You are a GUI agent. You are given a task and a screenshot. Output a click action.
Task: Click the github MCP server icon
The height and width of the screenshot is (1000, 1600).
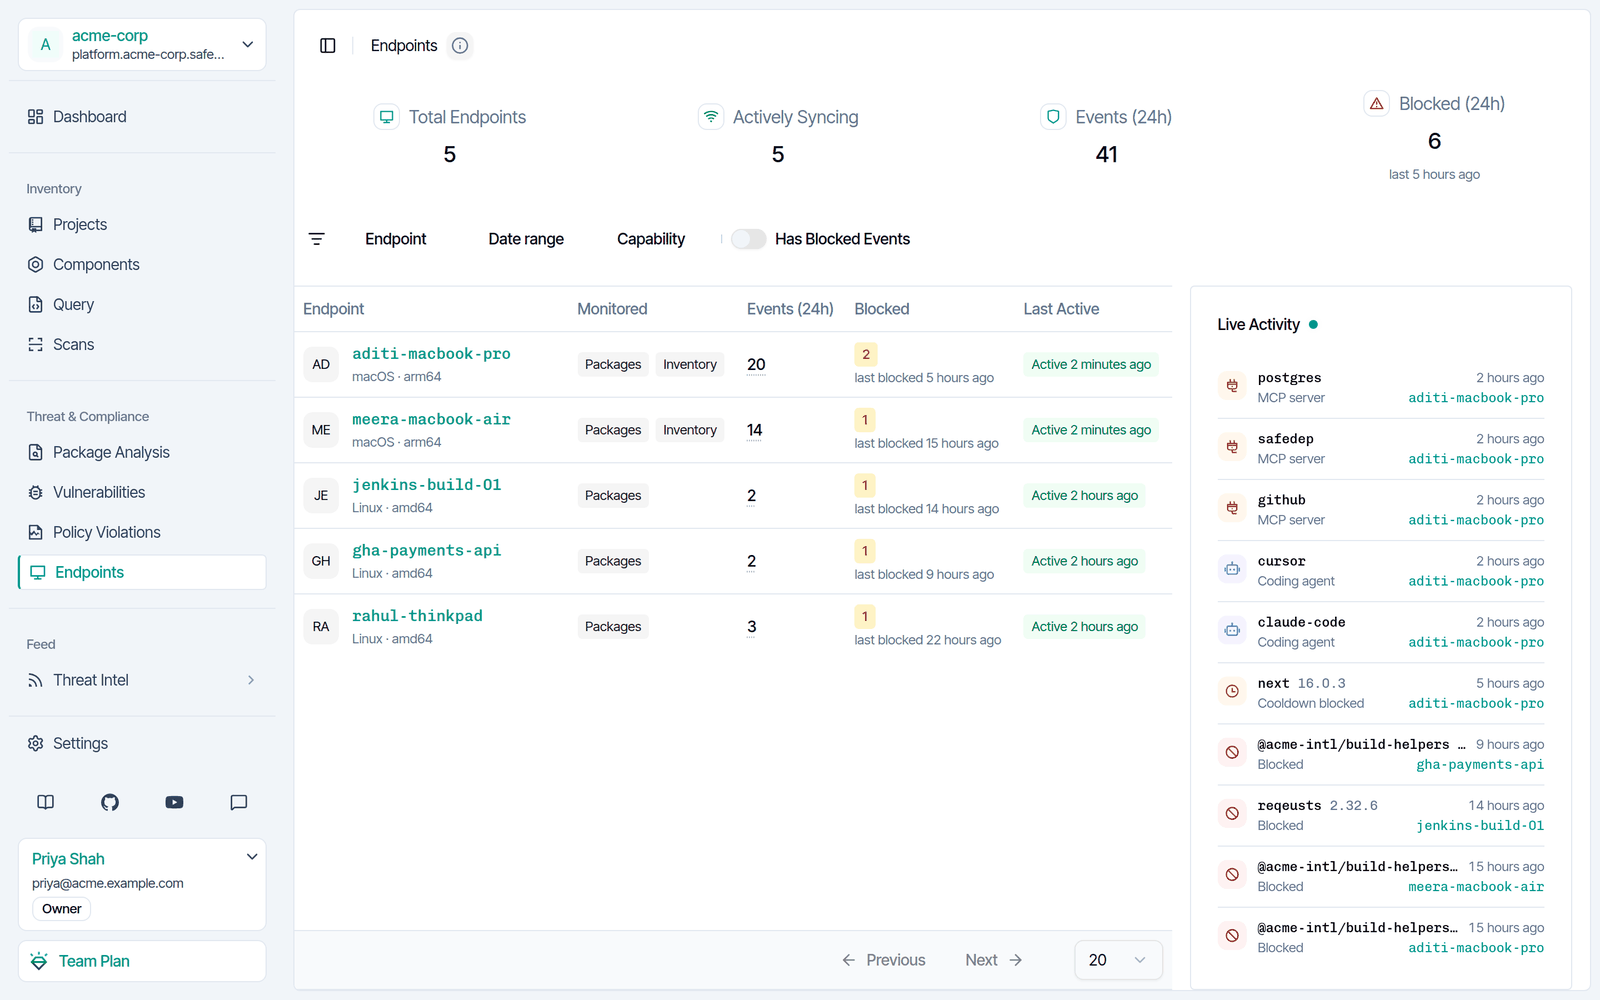1233,507
